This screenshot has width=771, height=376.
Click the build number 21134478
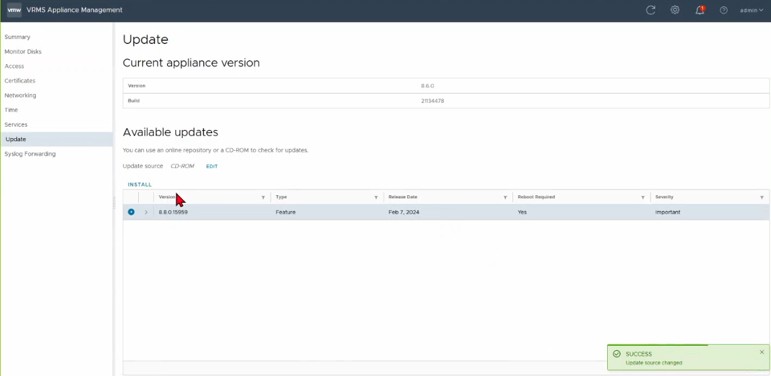click(x=433, y=101)
